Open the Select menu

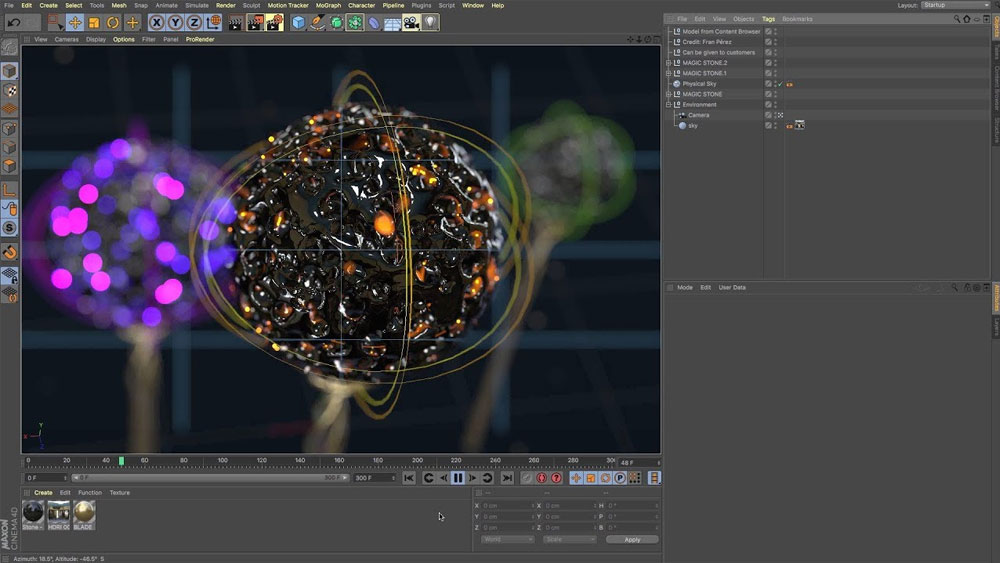tap(73, 5)
